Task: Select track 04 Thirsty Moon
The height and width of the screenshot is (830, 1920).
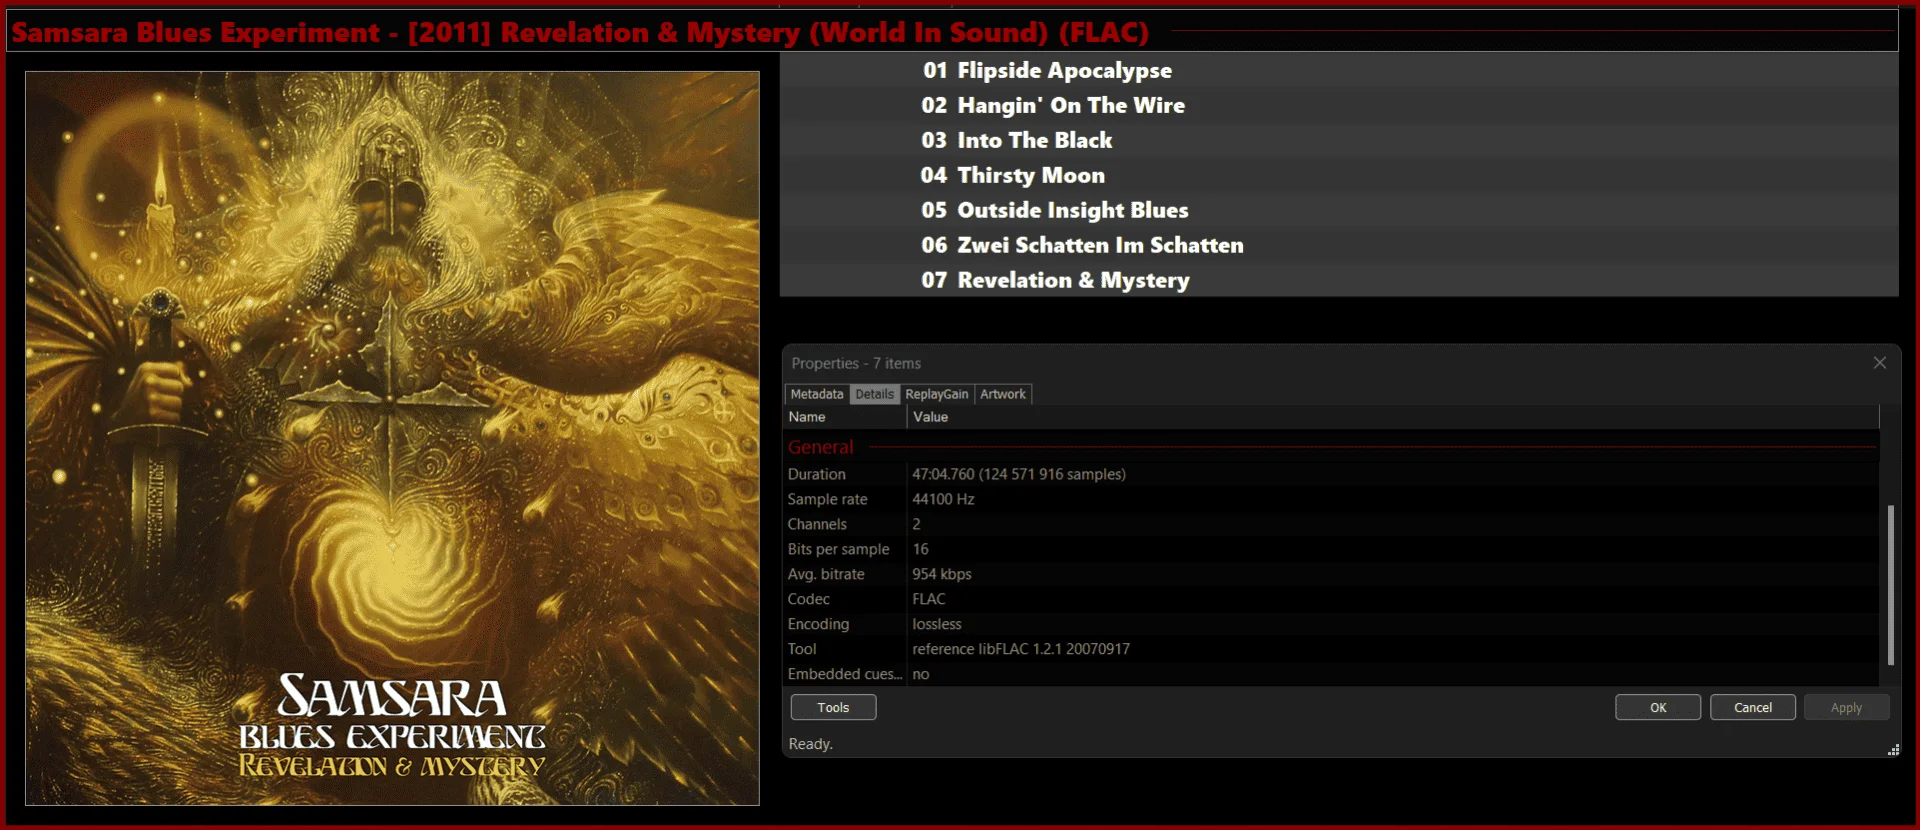Action: (1339, 175)
